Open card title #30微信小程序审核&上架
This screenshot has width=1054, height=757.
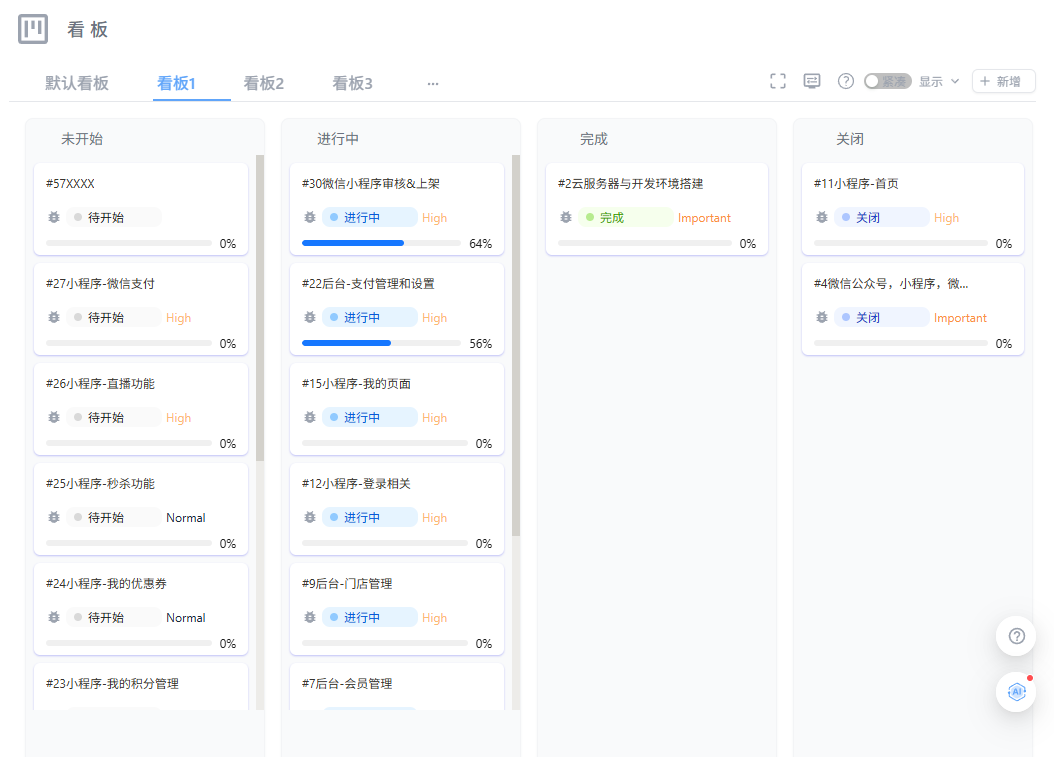(x=371, y=184)
